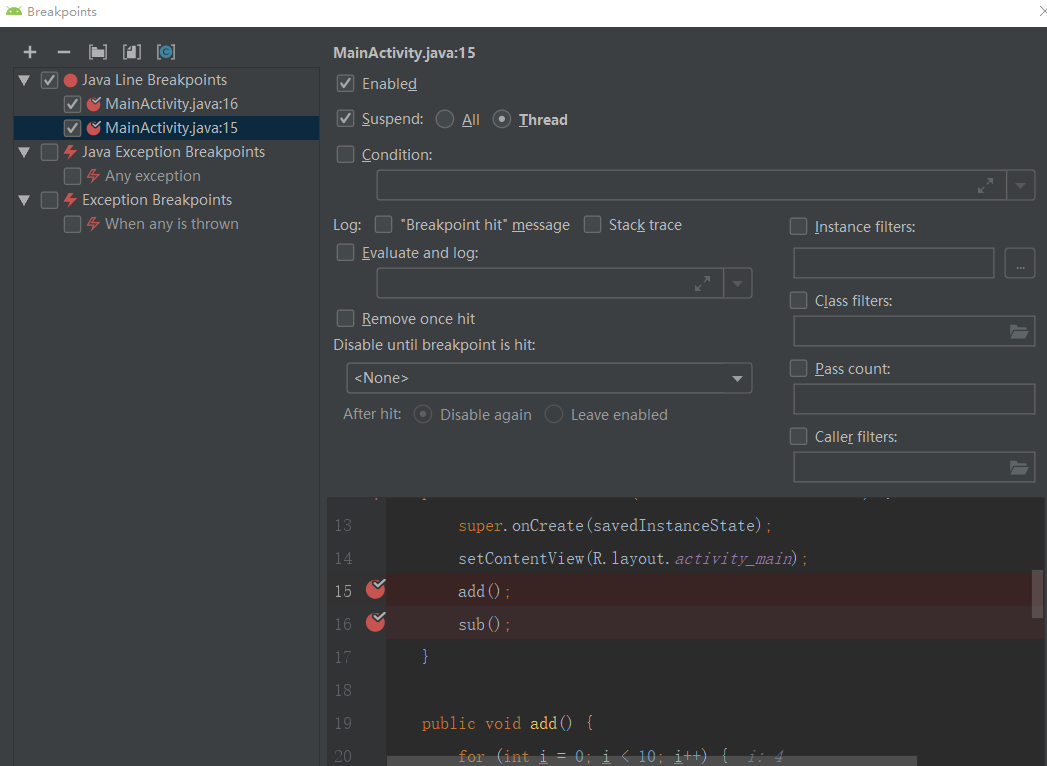Collapse the Exception Breakpoints tree node
Image resolution: width=1047 pixels, height=766 pixels.
coord(24,200)
